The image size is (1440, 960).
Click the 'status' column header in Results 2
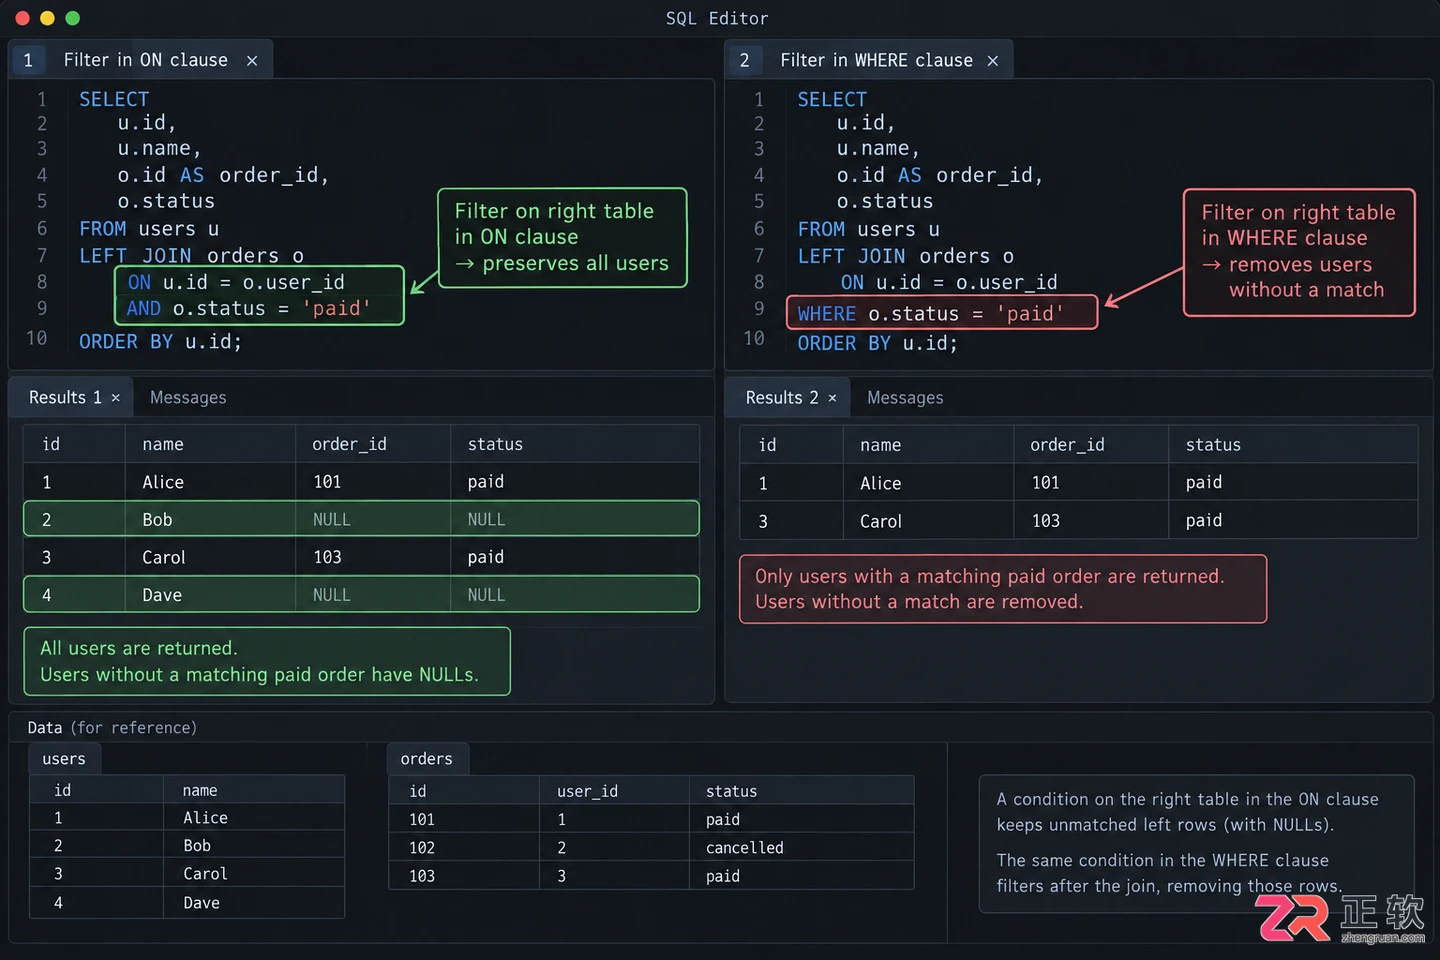[1293, 445]
